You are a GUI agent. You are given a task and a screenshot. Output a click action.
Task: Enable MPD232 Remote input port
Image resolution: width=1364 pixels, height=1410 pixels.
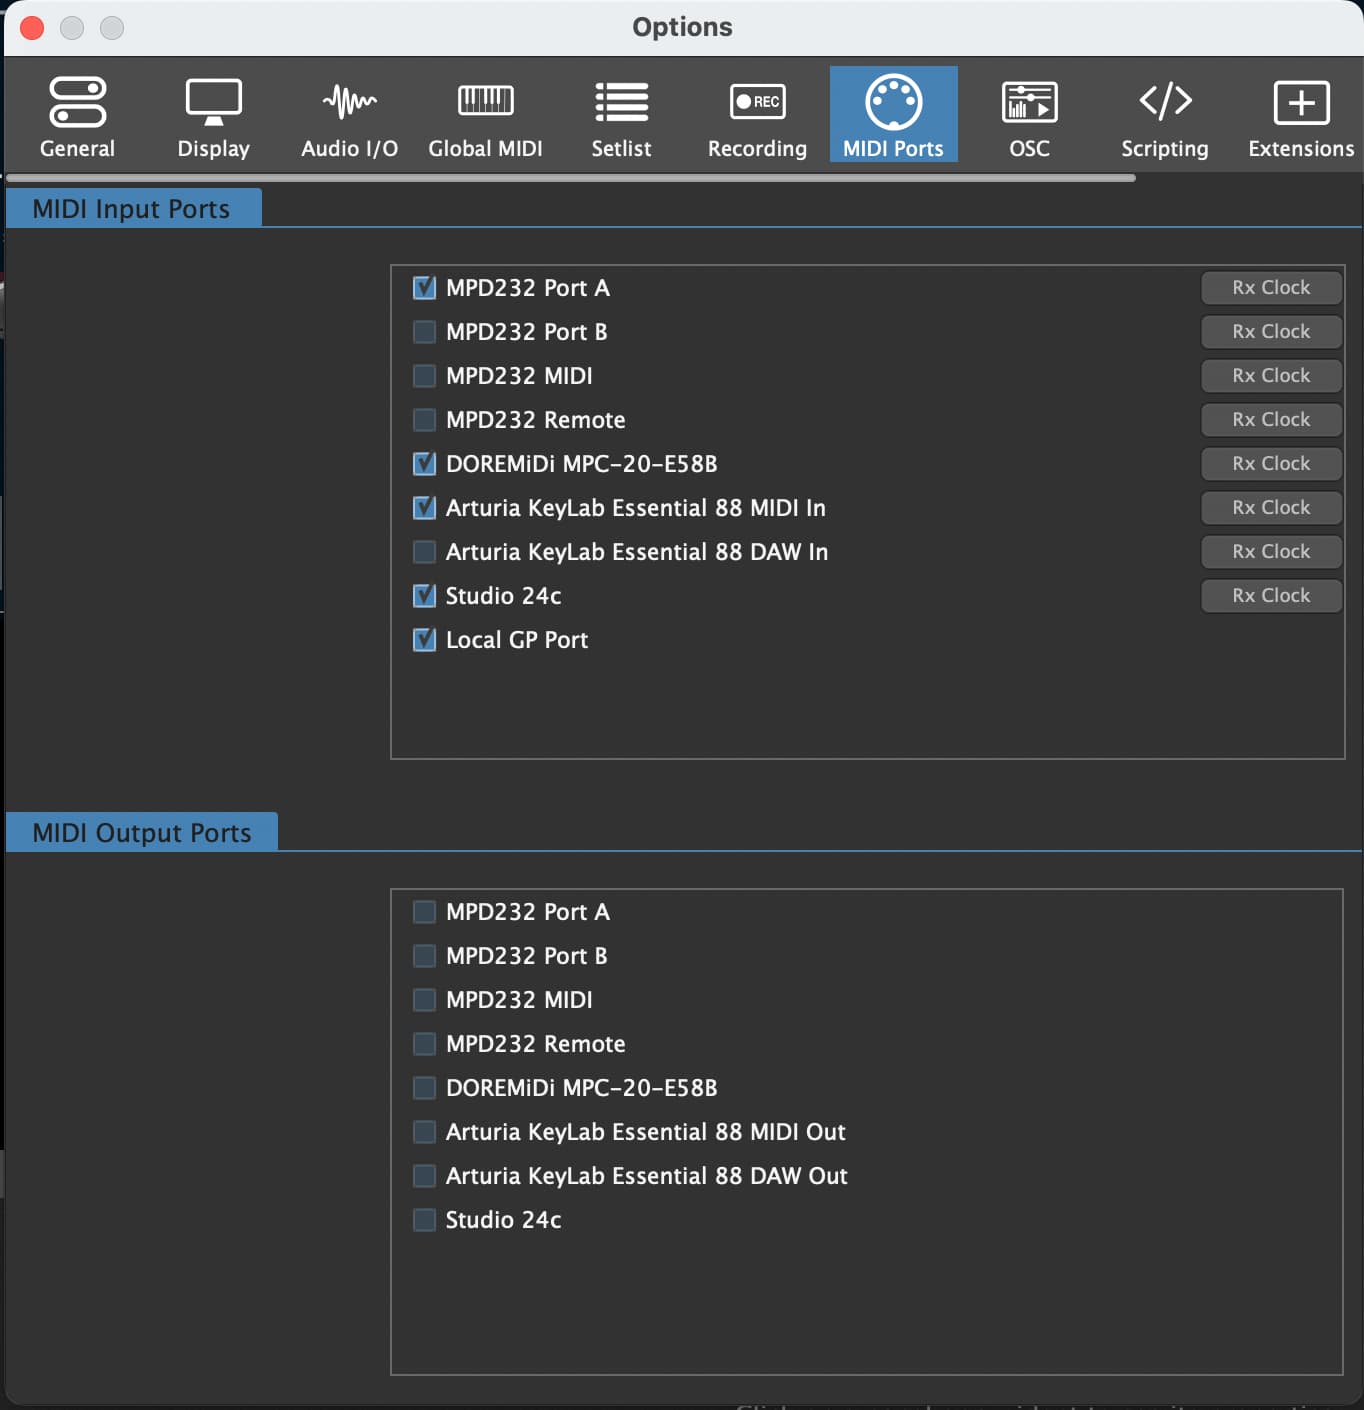click(x=424, y=420)
